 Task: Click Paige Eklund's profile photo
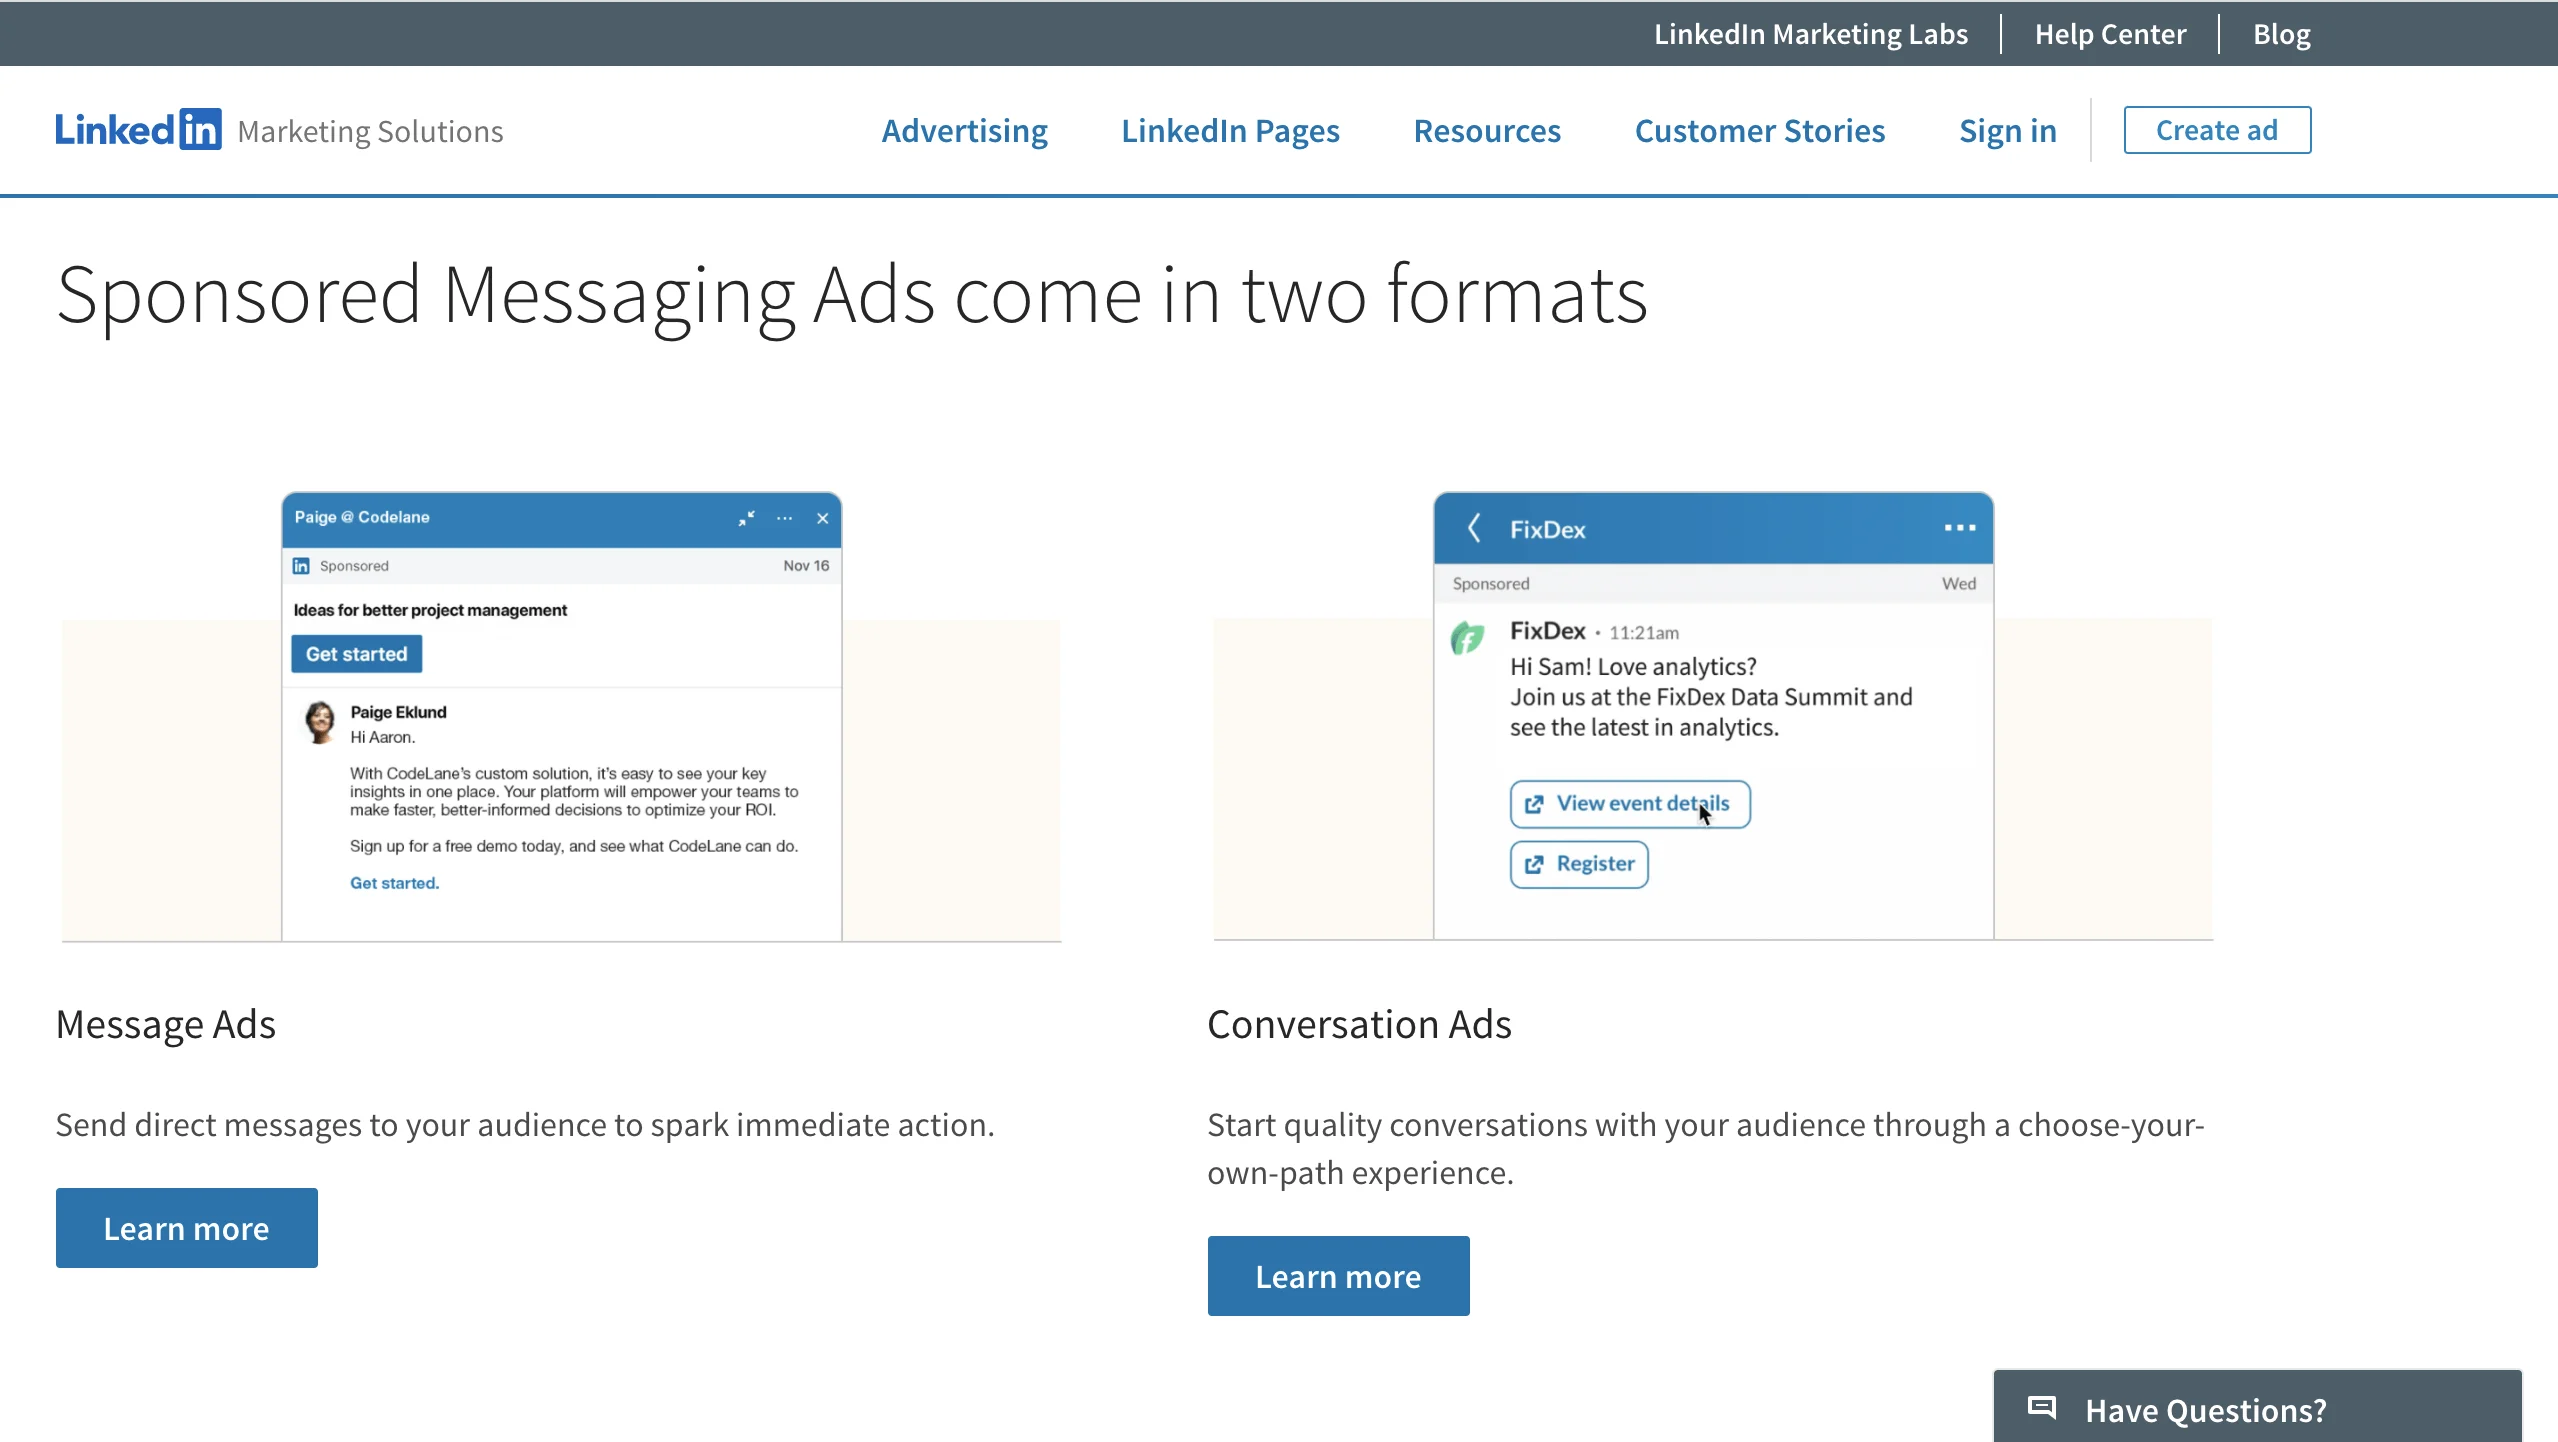point(320,723)
